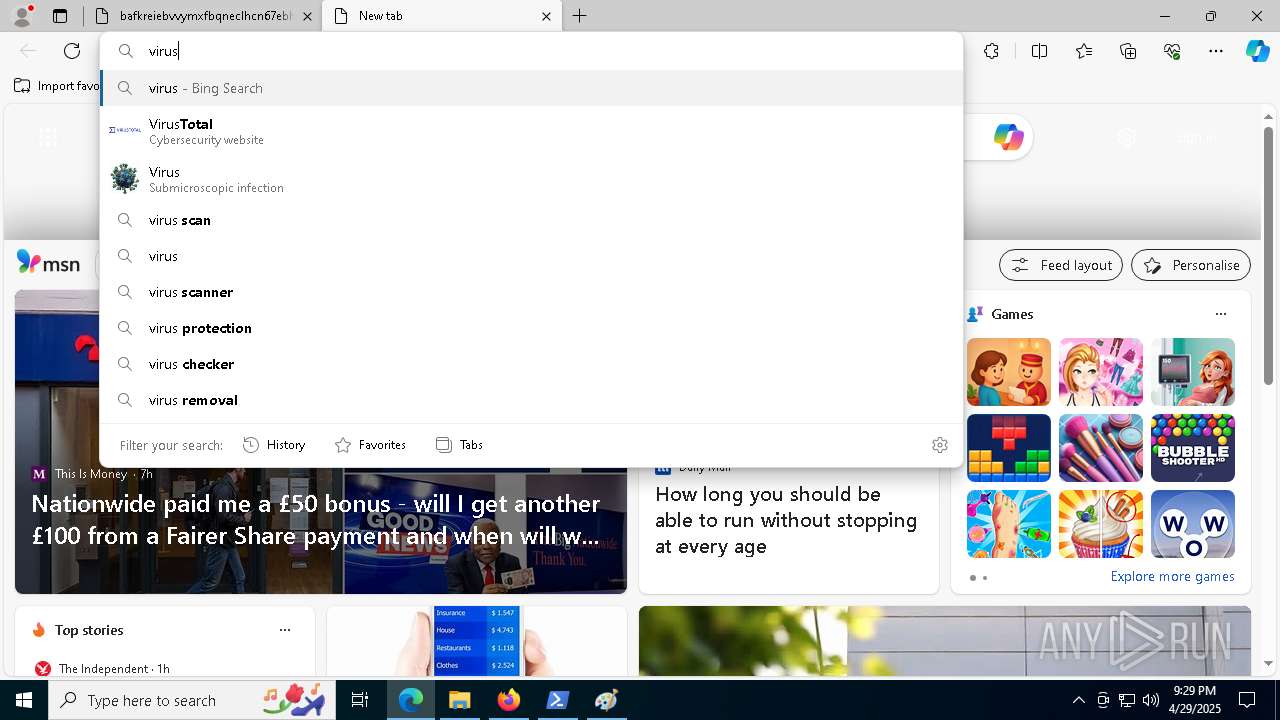Open The Independent top story

tap(104, 668)
